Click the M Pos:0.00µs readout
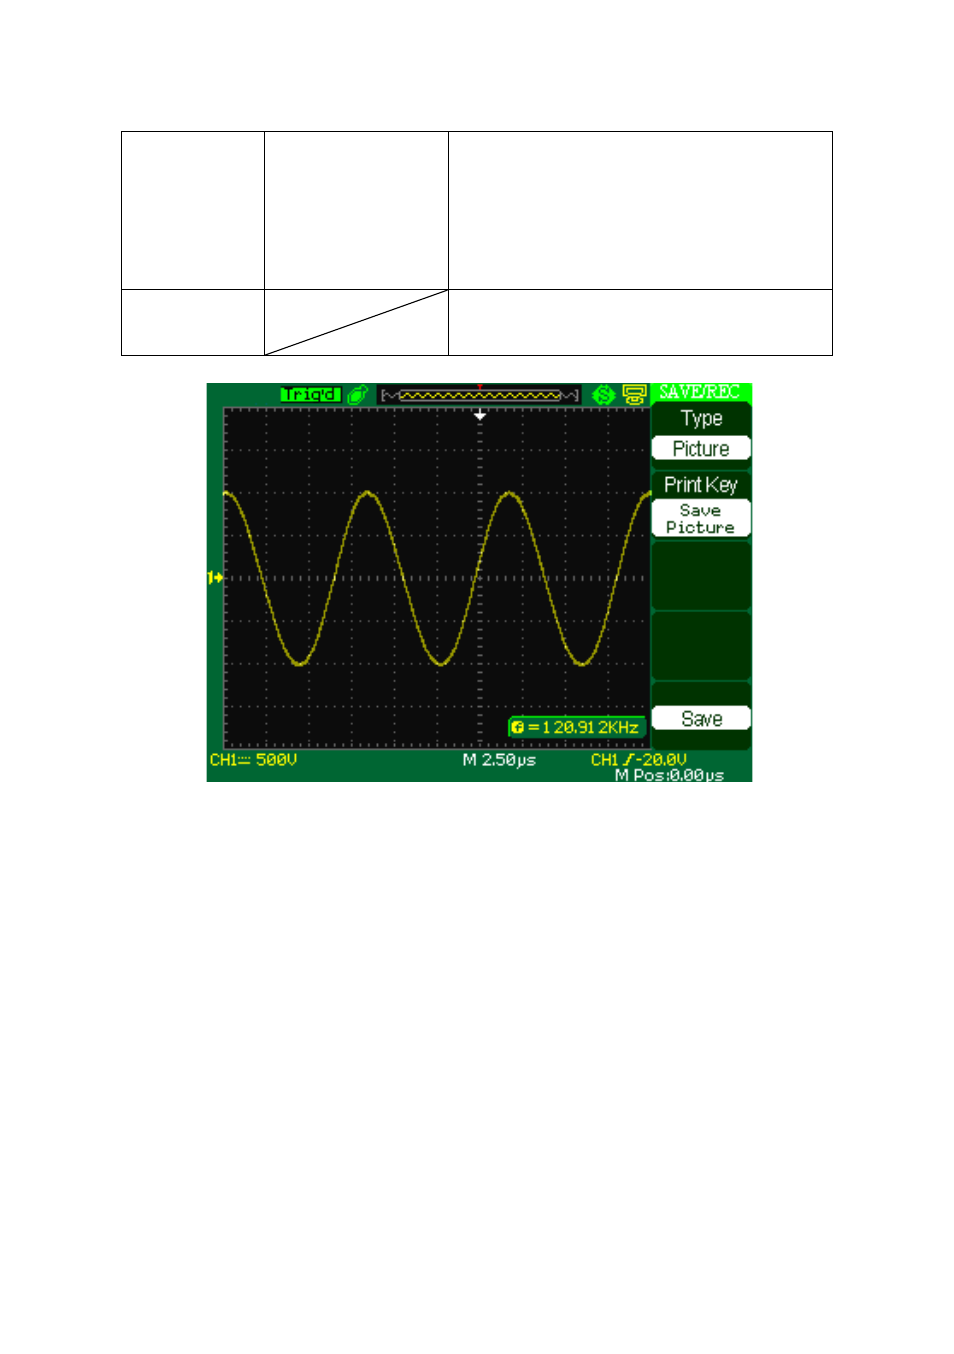 [x=669, y=775]
